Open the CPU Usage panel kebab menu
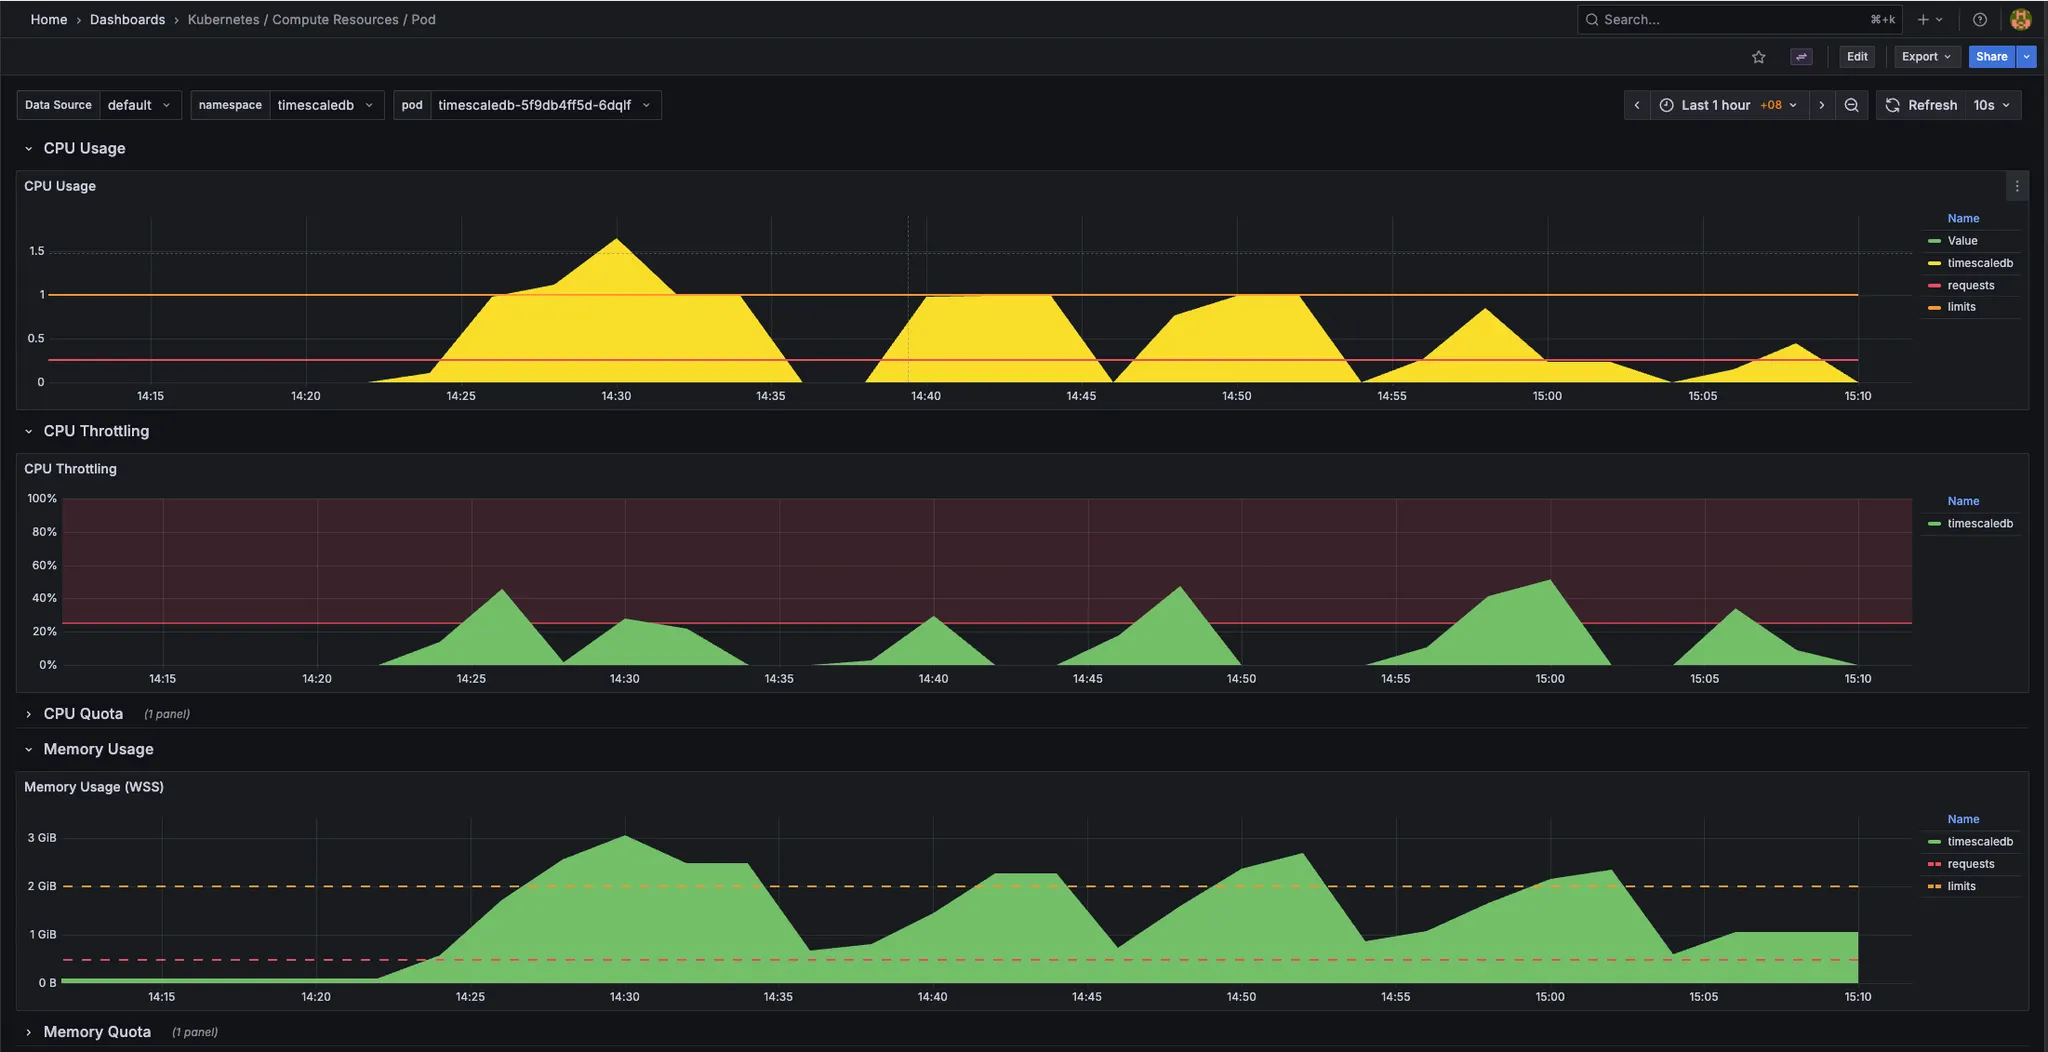 pos(2017,185)
